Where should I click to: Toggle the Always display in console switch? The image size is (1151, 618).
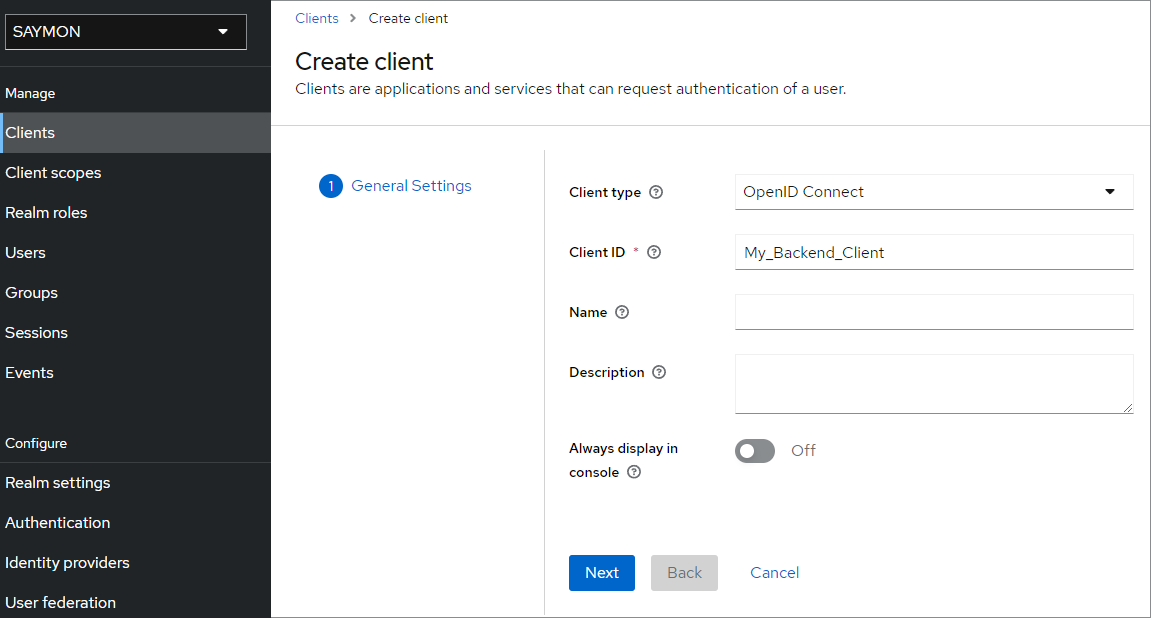[755, 451]
